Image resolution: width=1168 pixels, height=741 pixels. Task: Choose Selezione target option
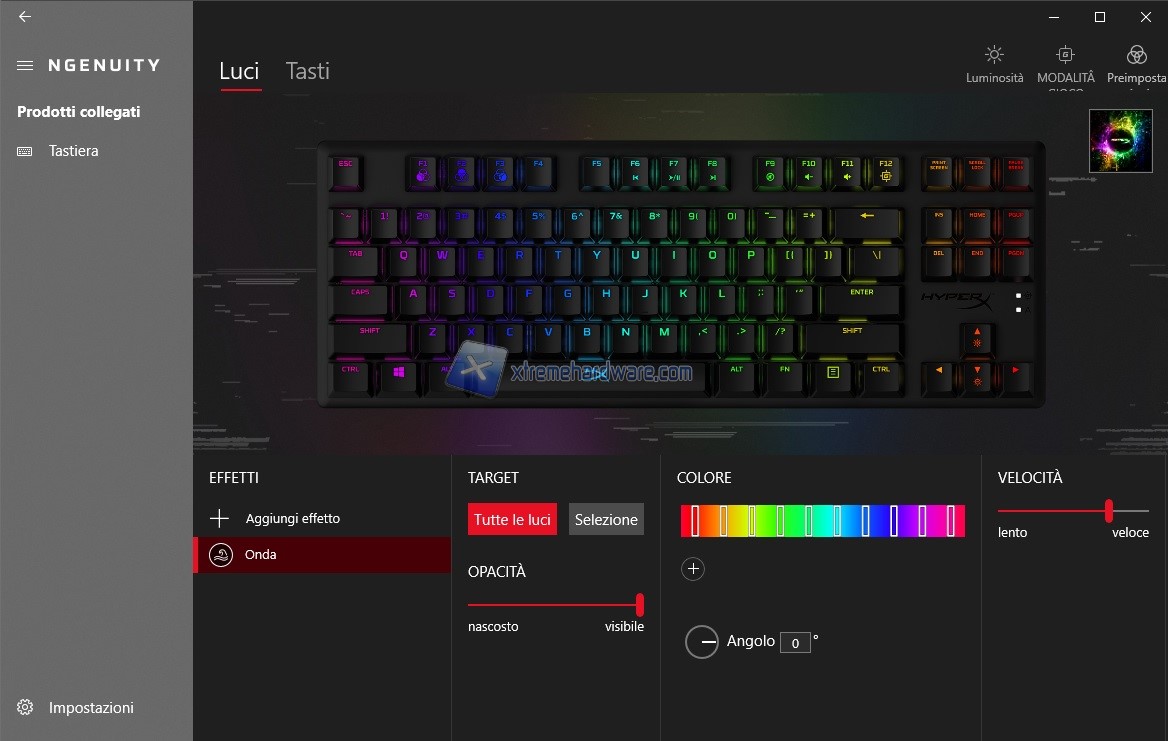[606, 519]
